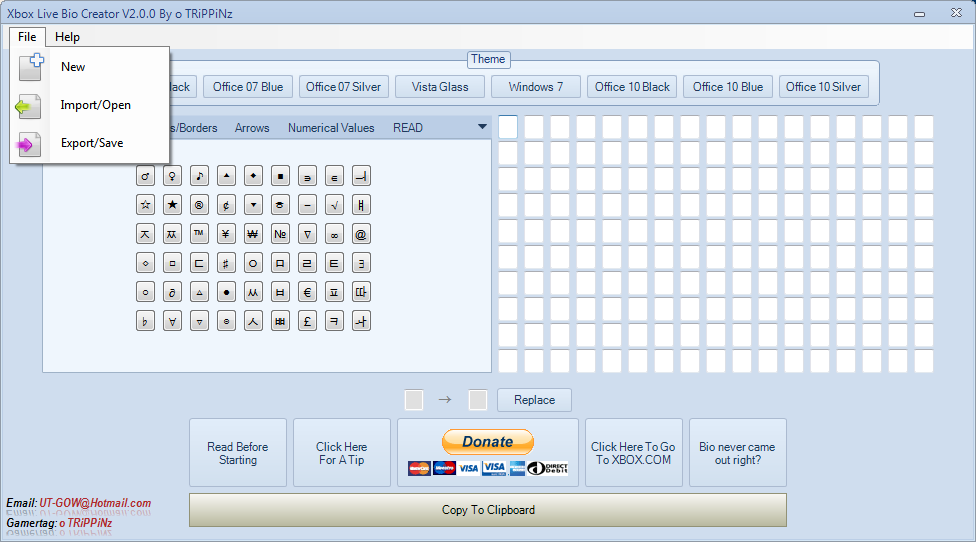The width and height of the screenshot is (976, 542).
Task: Insert the yen ¥ symbol
Action: pos(227,234)
